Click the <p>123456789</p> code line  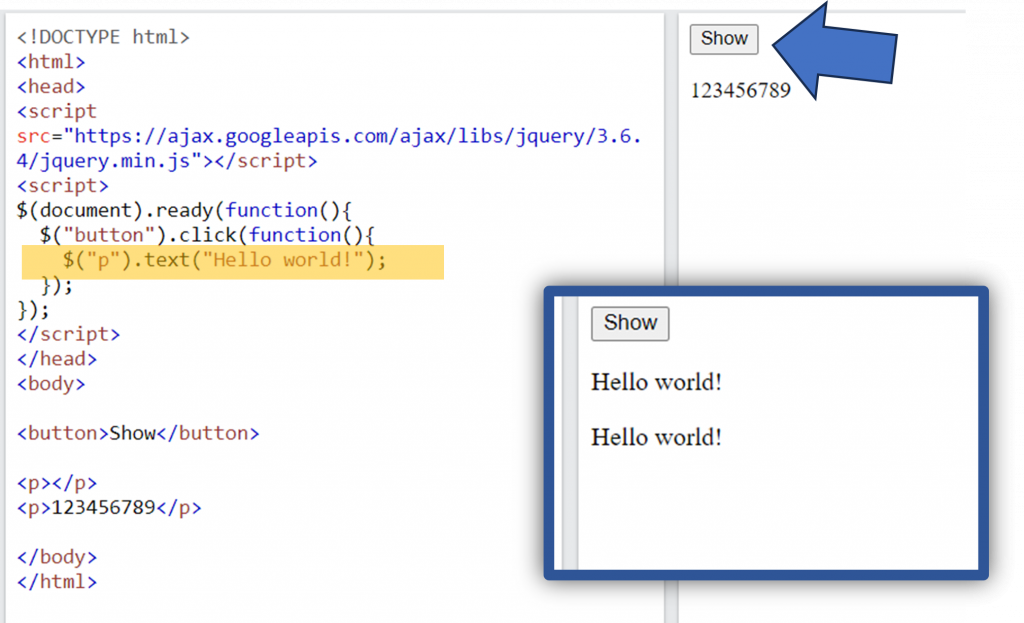109,508
